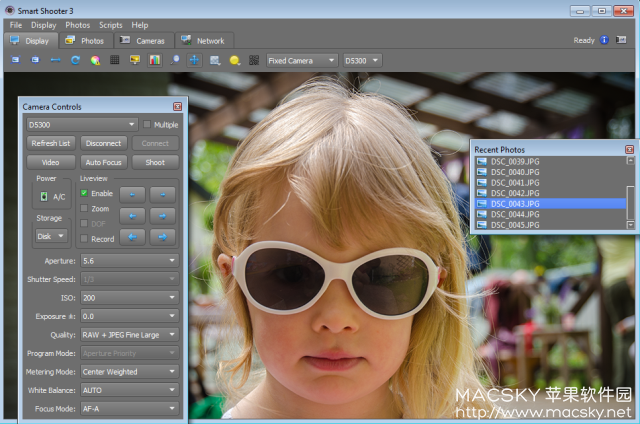Viewport: 640px width, 424px height.
Task: Open the ISO 200 dropdown
Action: click(x=130, y=298)
